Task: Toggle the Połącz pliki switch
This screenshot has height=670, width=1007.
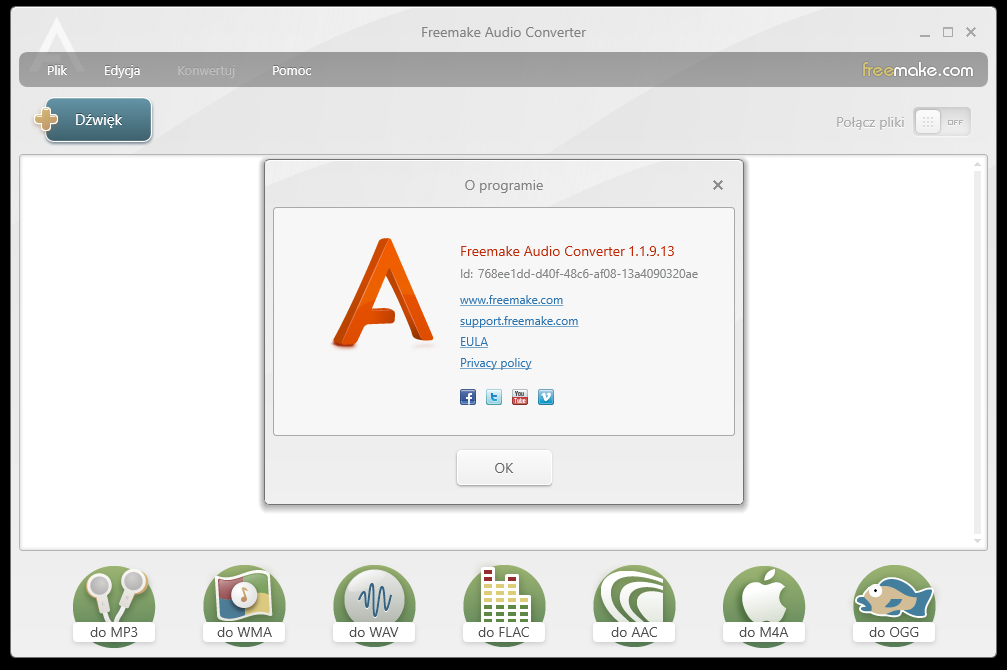Action: [x=941, y=121]
